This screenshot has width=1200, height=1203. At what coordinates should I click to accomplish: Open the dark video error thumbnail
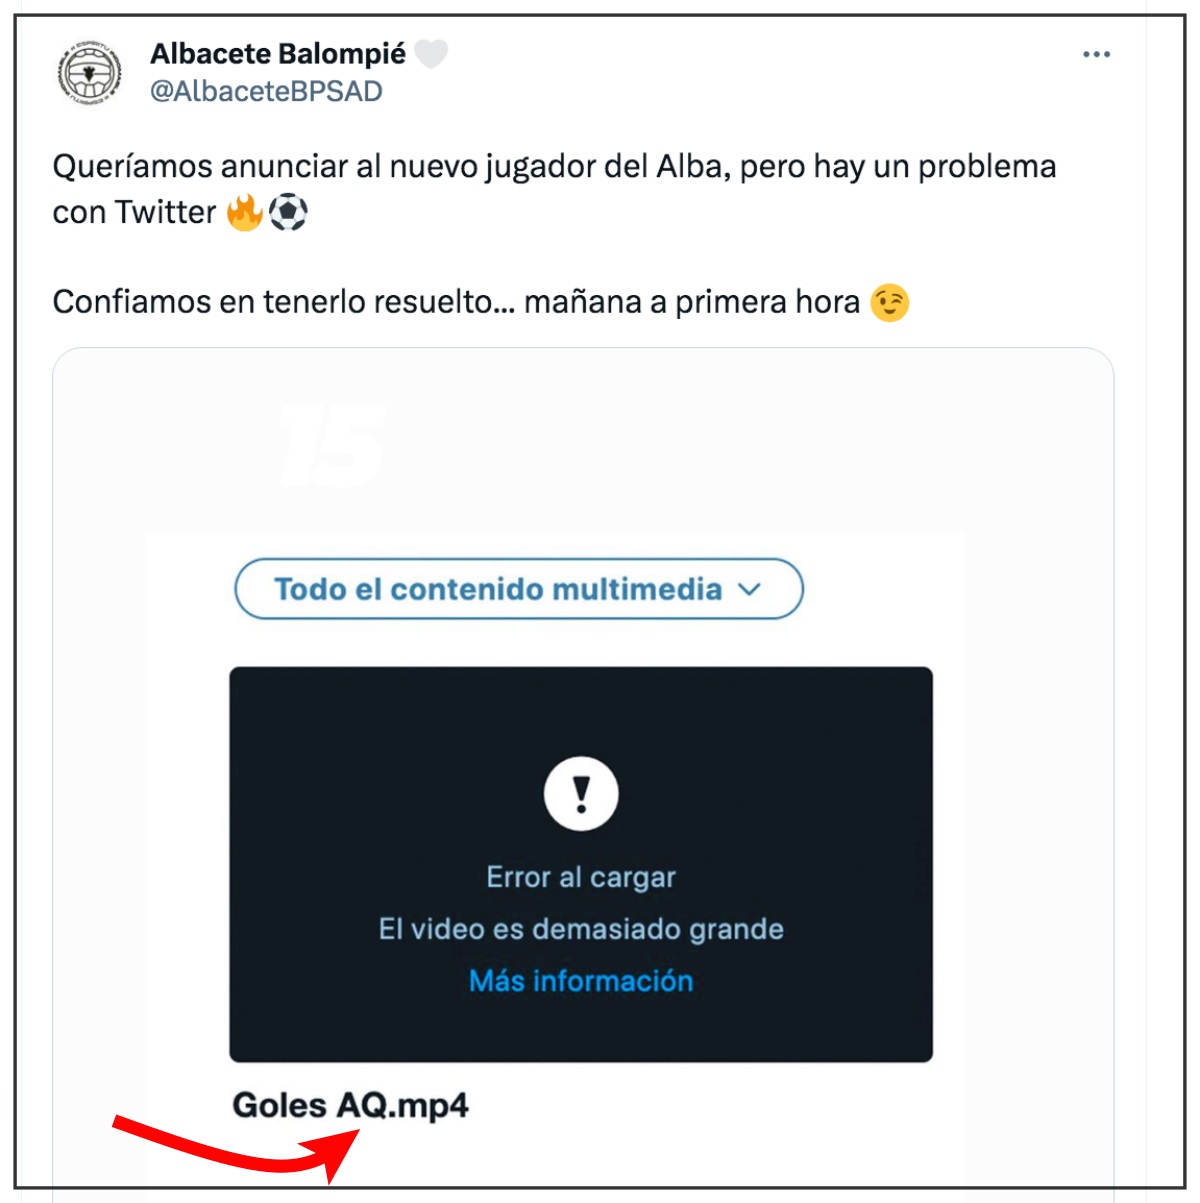[581, 864]
